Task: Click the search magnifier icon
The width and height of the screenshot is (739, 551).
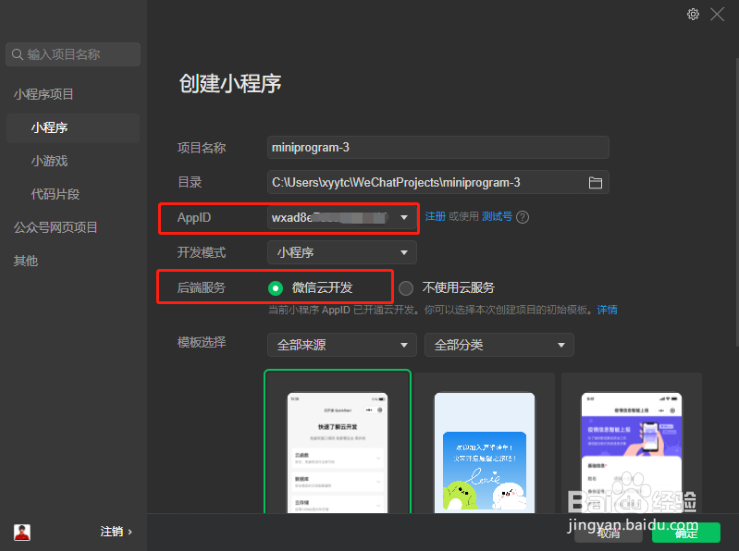Action: tap(17, 55)
